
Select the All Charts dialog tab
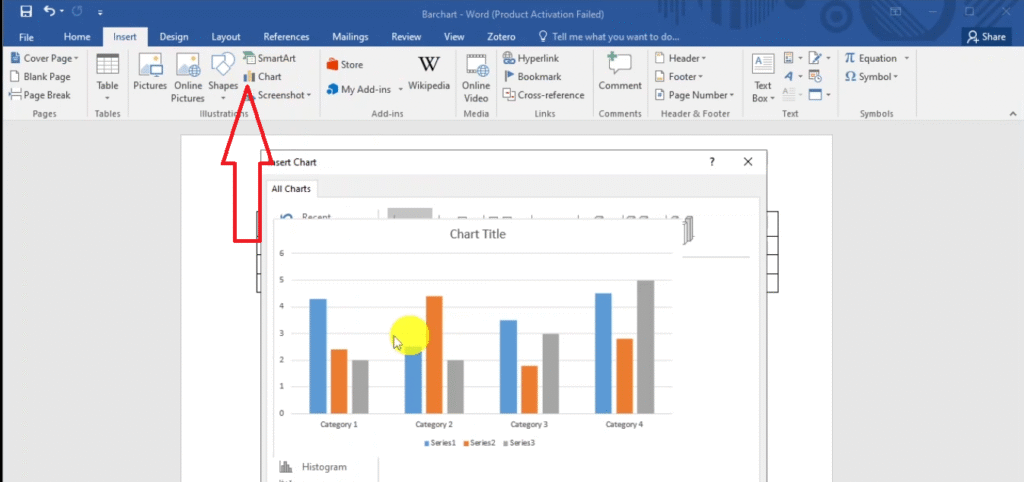tap(291, 188)
